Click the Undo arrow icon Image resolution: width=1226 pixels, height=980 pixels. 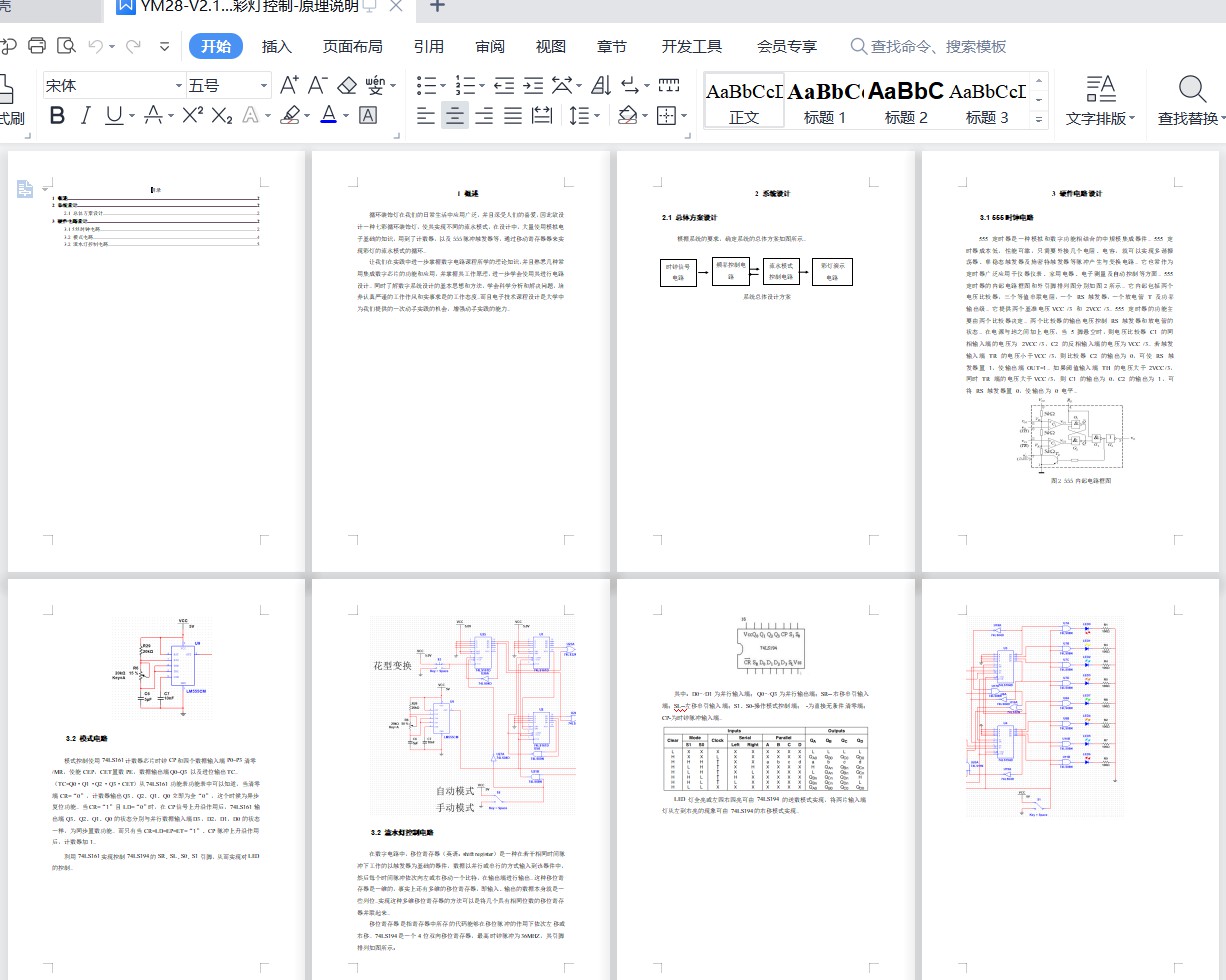(96, 46)
